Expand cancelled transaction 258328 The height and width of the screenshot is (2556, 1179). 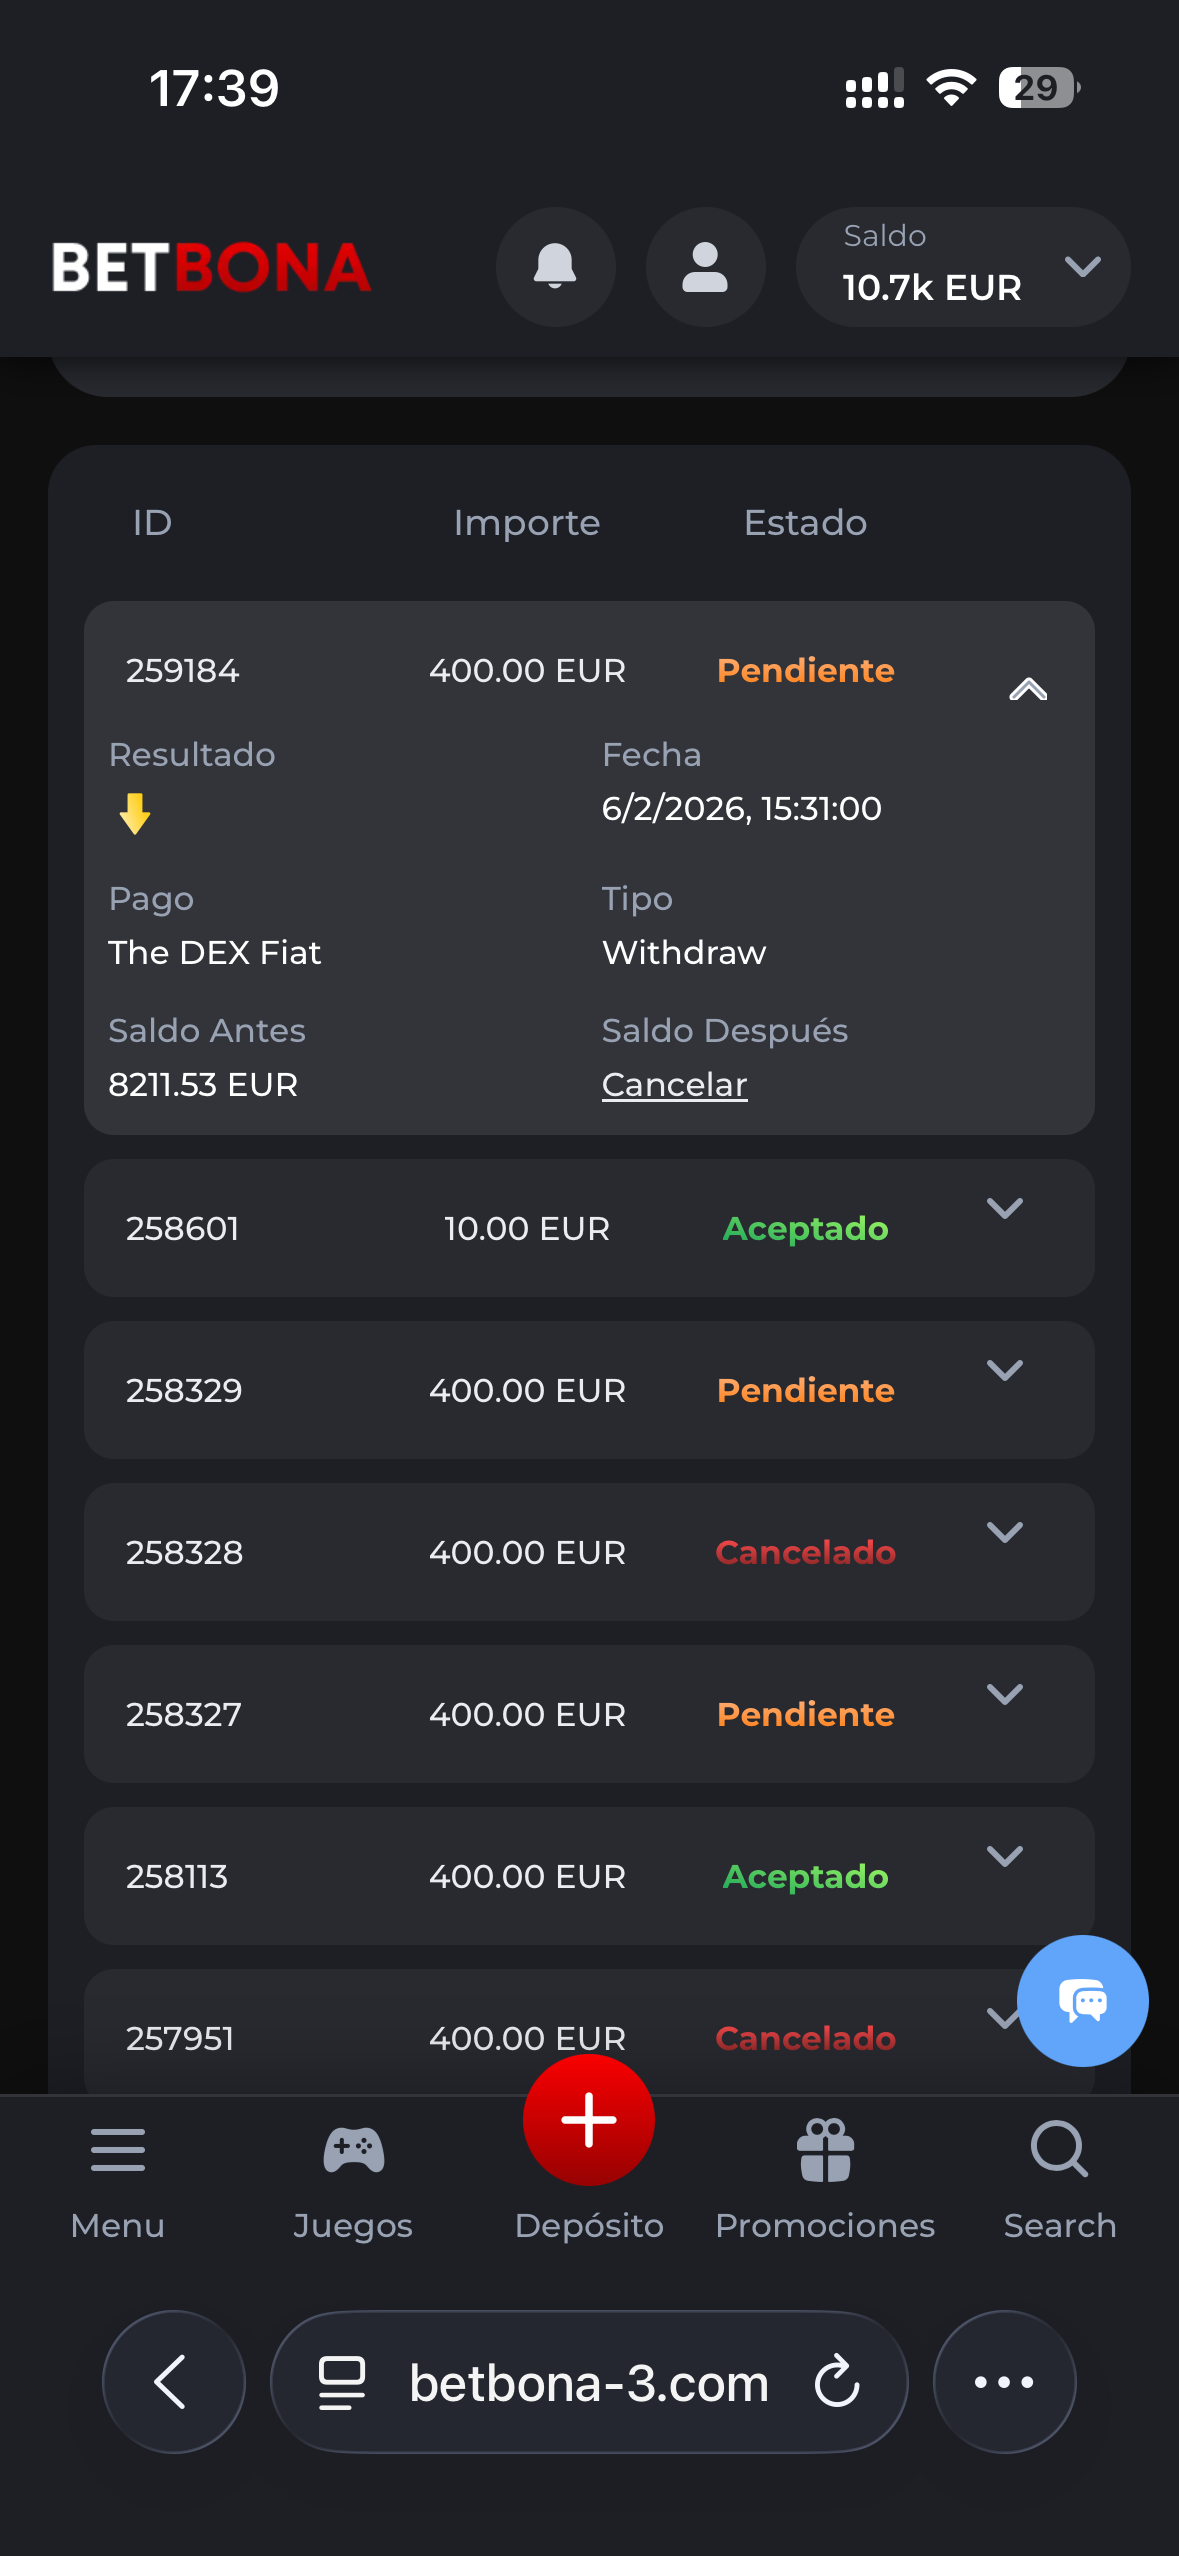(1004, 1533)
